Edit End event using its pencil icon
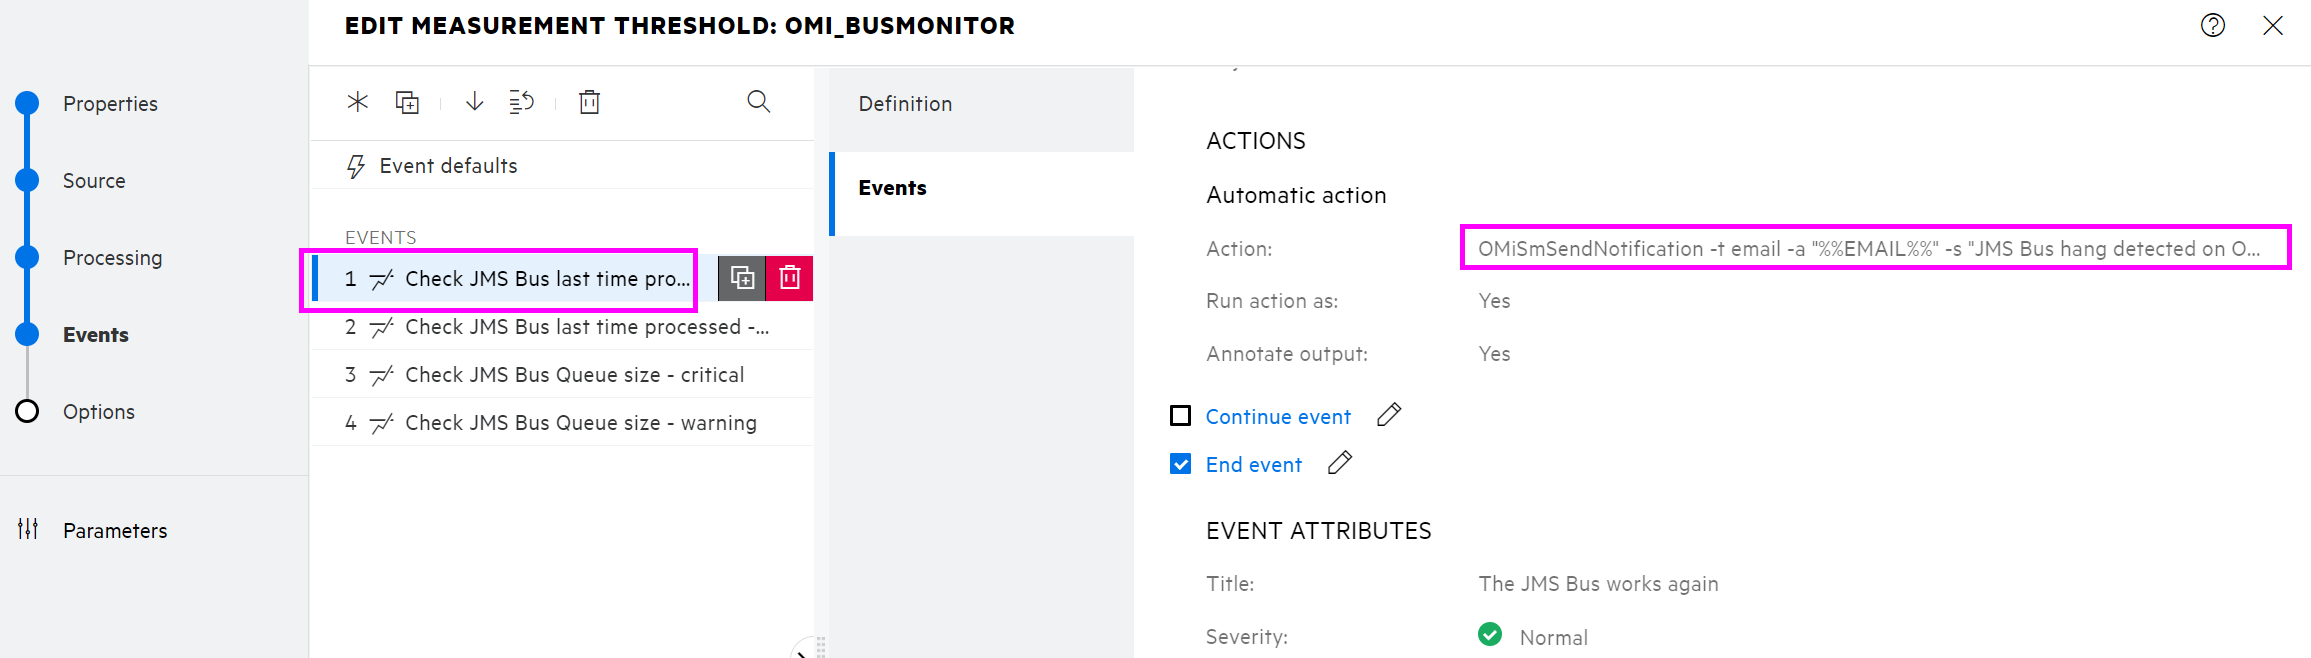 pos(1340,462)
